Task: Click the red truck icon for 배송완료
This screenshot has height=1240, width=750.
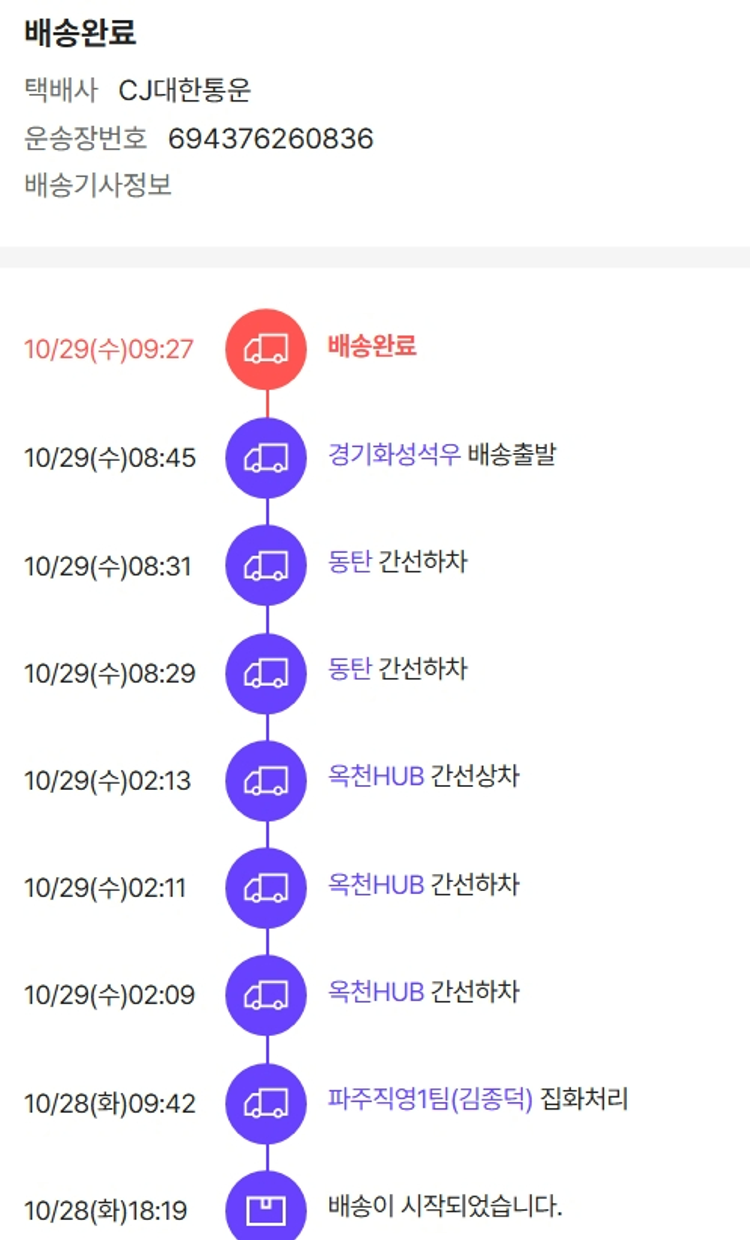Action: point(266,349)
